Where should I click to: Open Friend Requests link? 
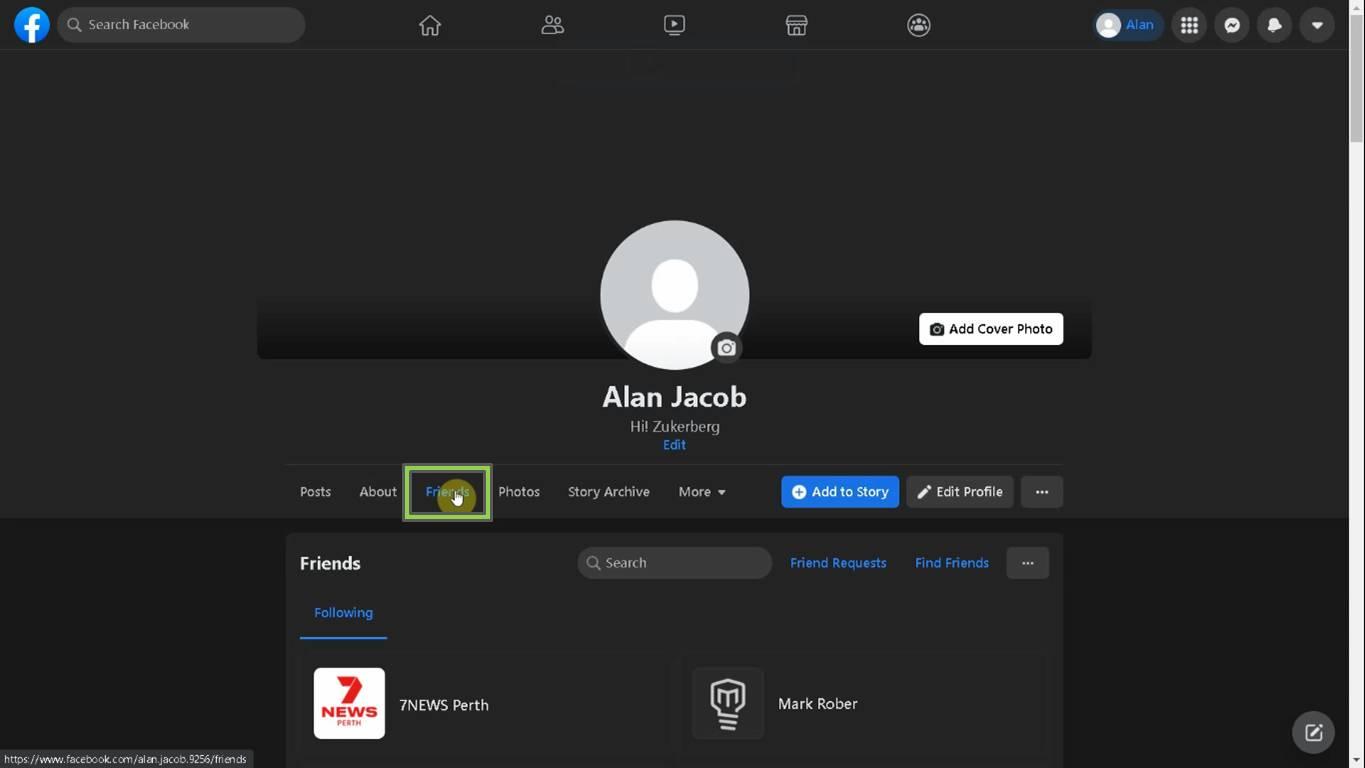coord(838,563)
